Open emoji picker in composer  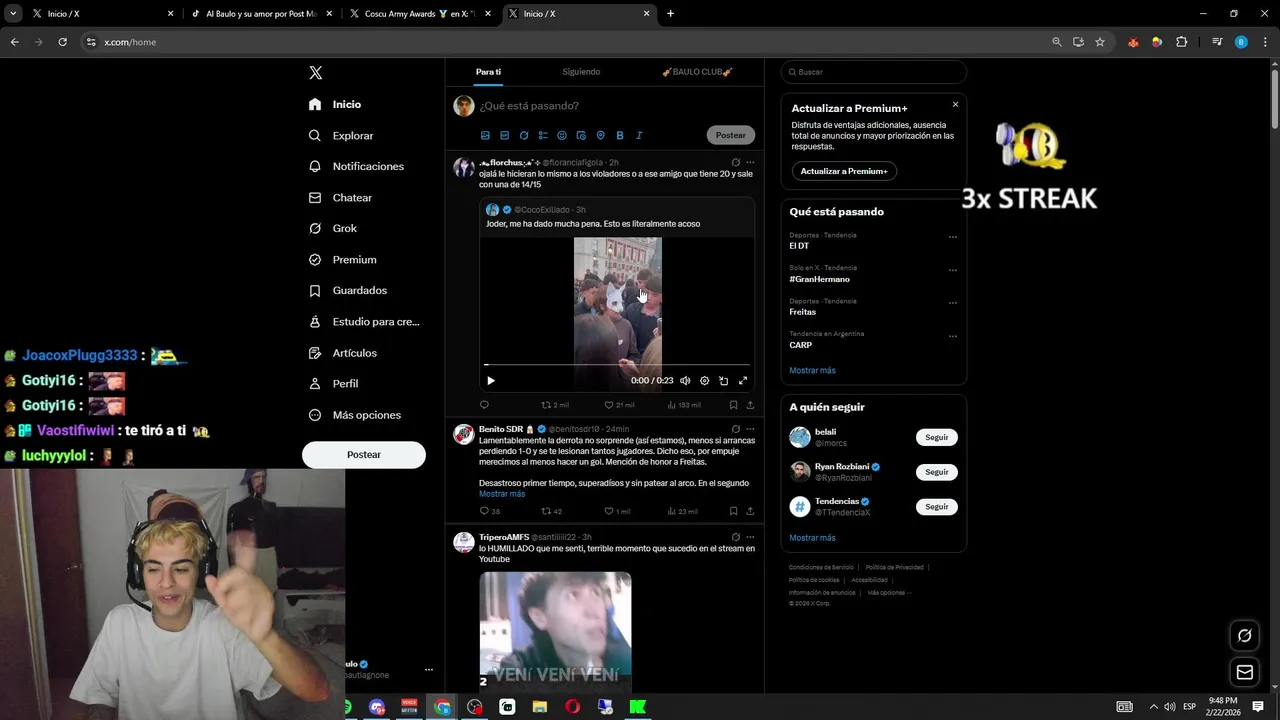[562, 135]
